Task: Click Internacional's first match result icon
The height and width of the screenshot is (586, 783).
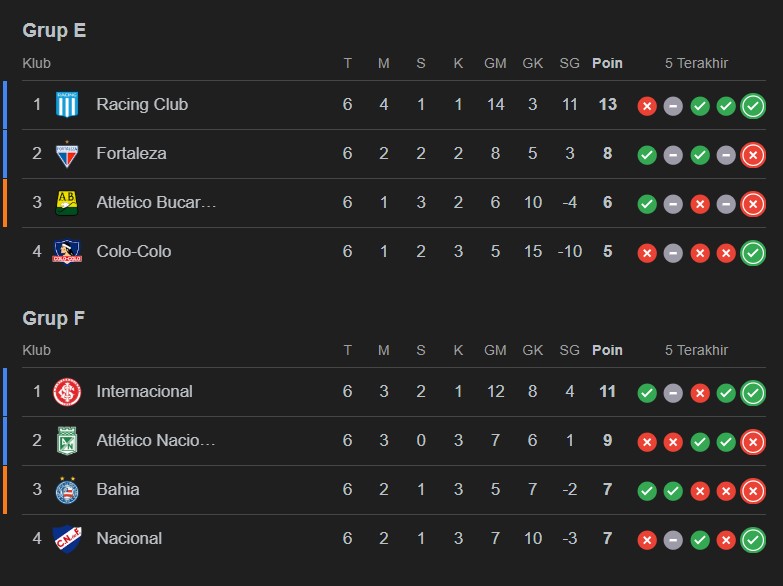Action: coord(647,392)
